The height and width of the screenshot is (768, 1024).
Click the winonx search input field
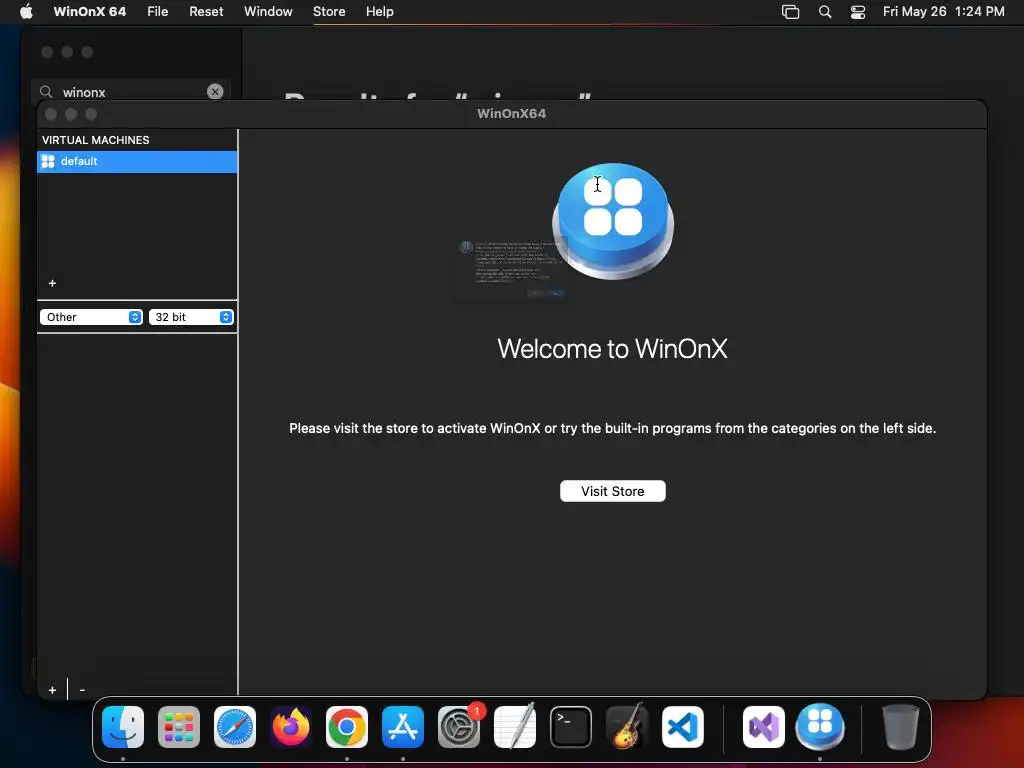point(131,91)
